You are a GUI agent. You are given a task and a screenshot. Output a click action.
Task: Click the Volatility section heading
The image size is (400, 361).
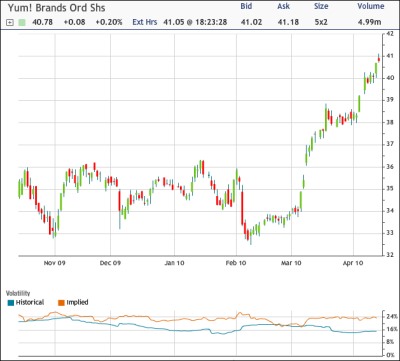(18, 294)
